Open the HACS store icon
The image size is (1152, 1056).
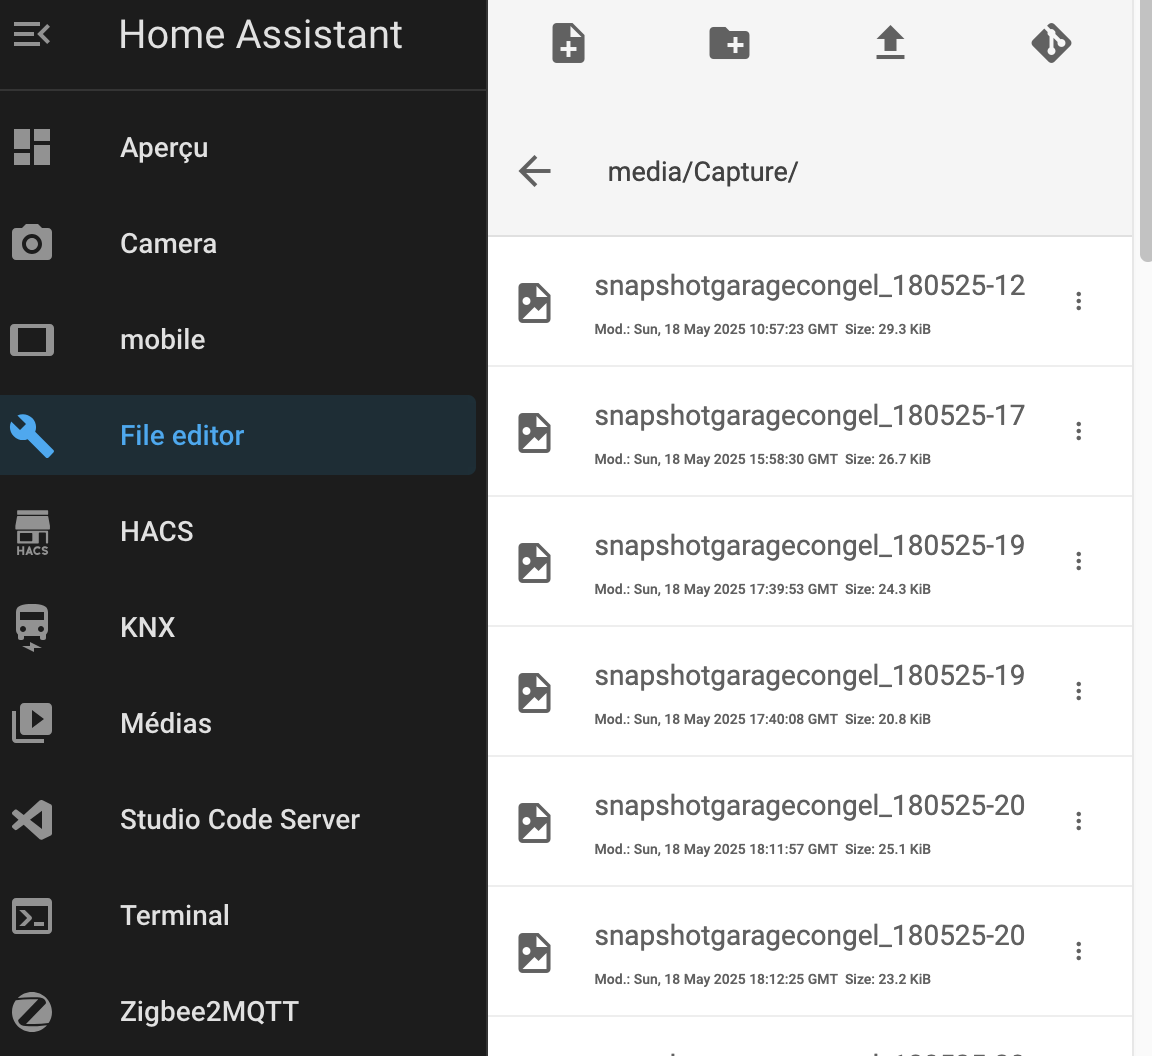32,533
